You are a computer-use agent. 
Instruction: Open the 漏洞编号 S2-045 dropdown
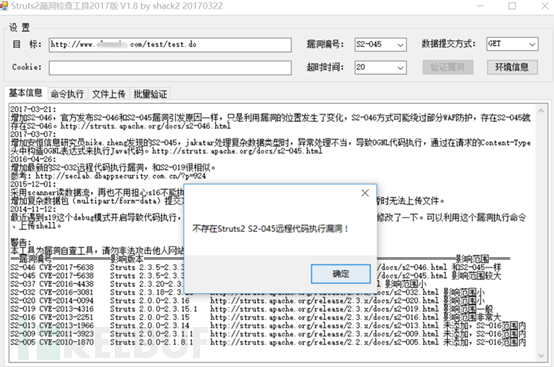(381, 45)
